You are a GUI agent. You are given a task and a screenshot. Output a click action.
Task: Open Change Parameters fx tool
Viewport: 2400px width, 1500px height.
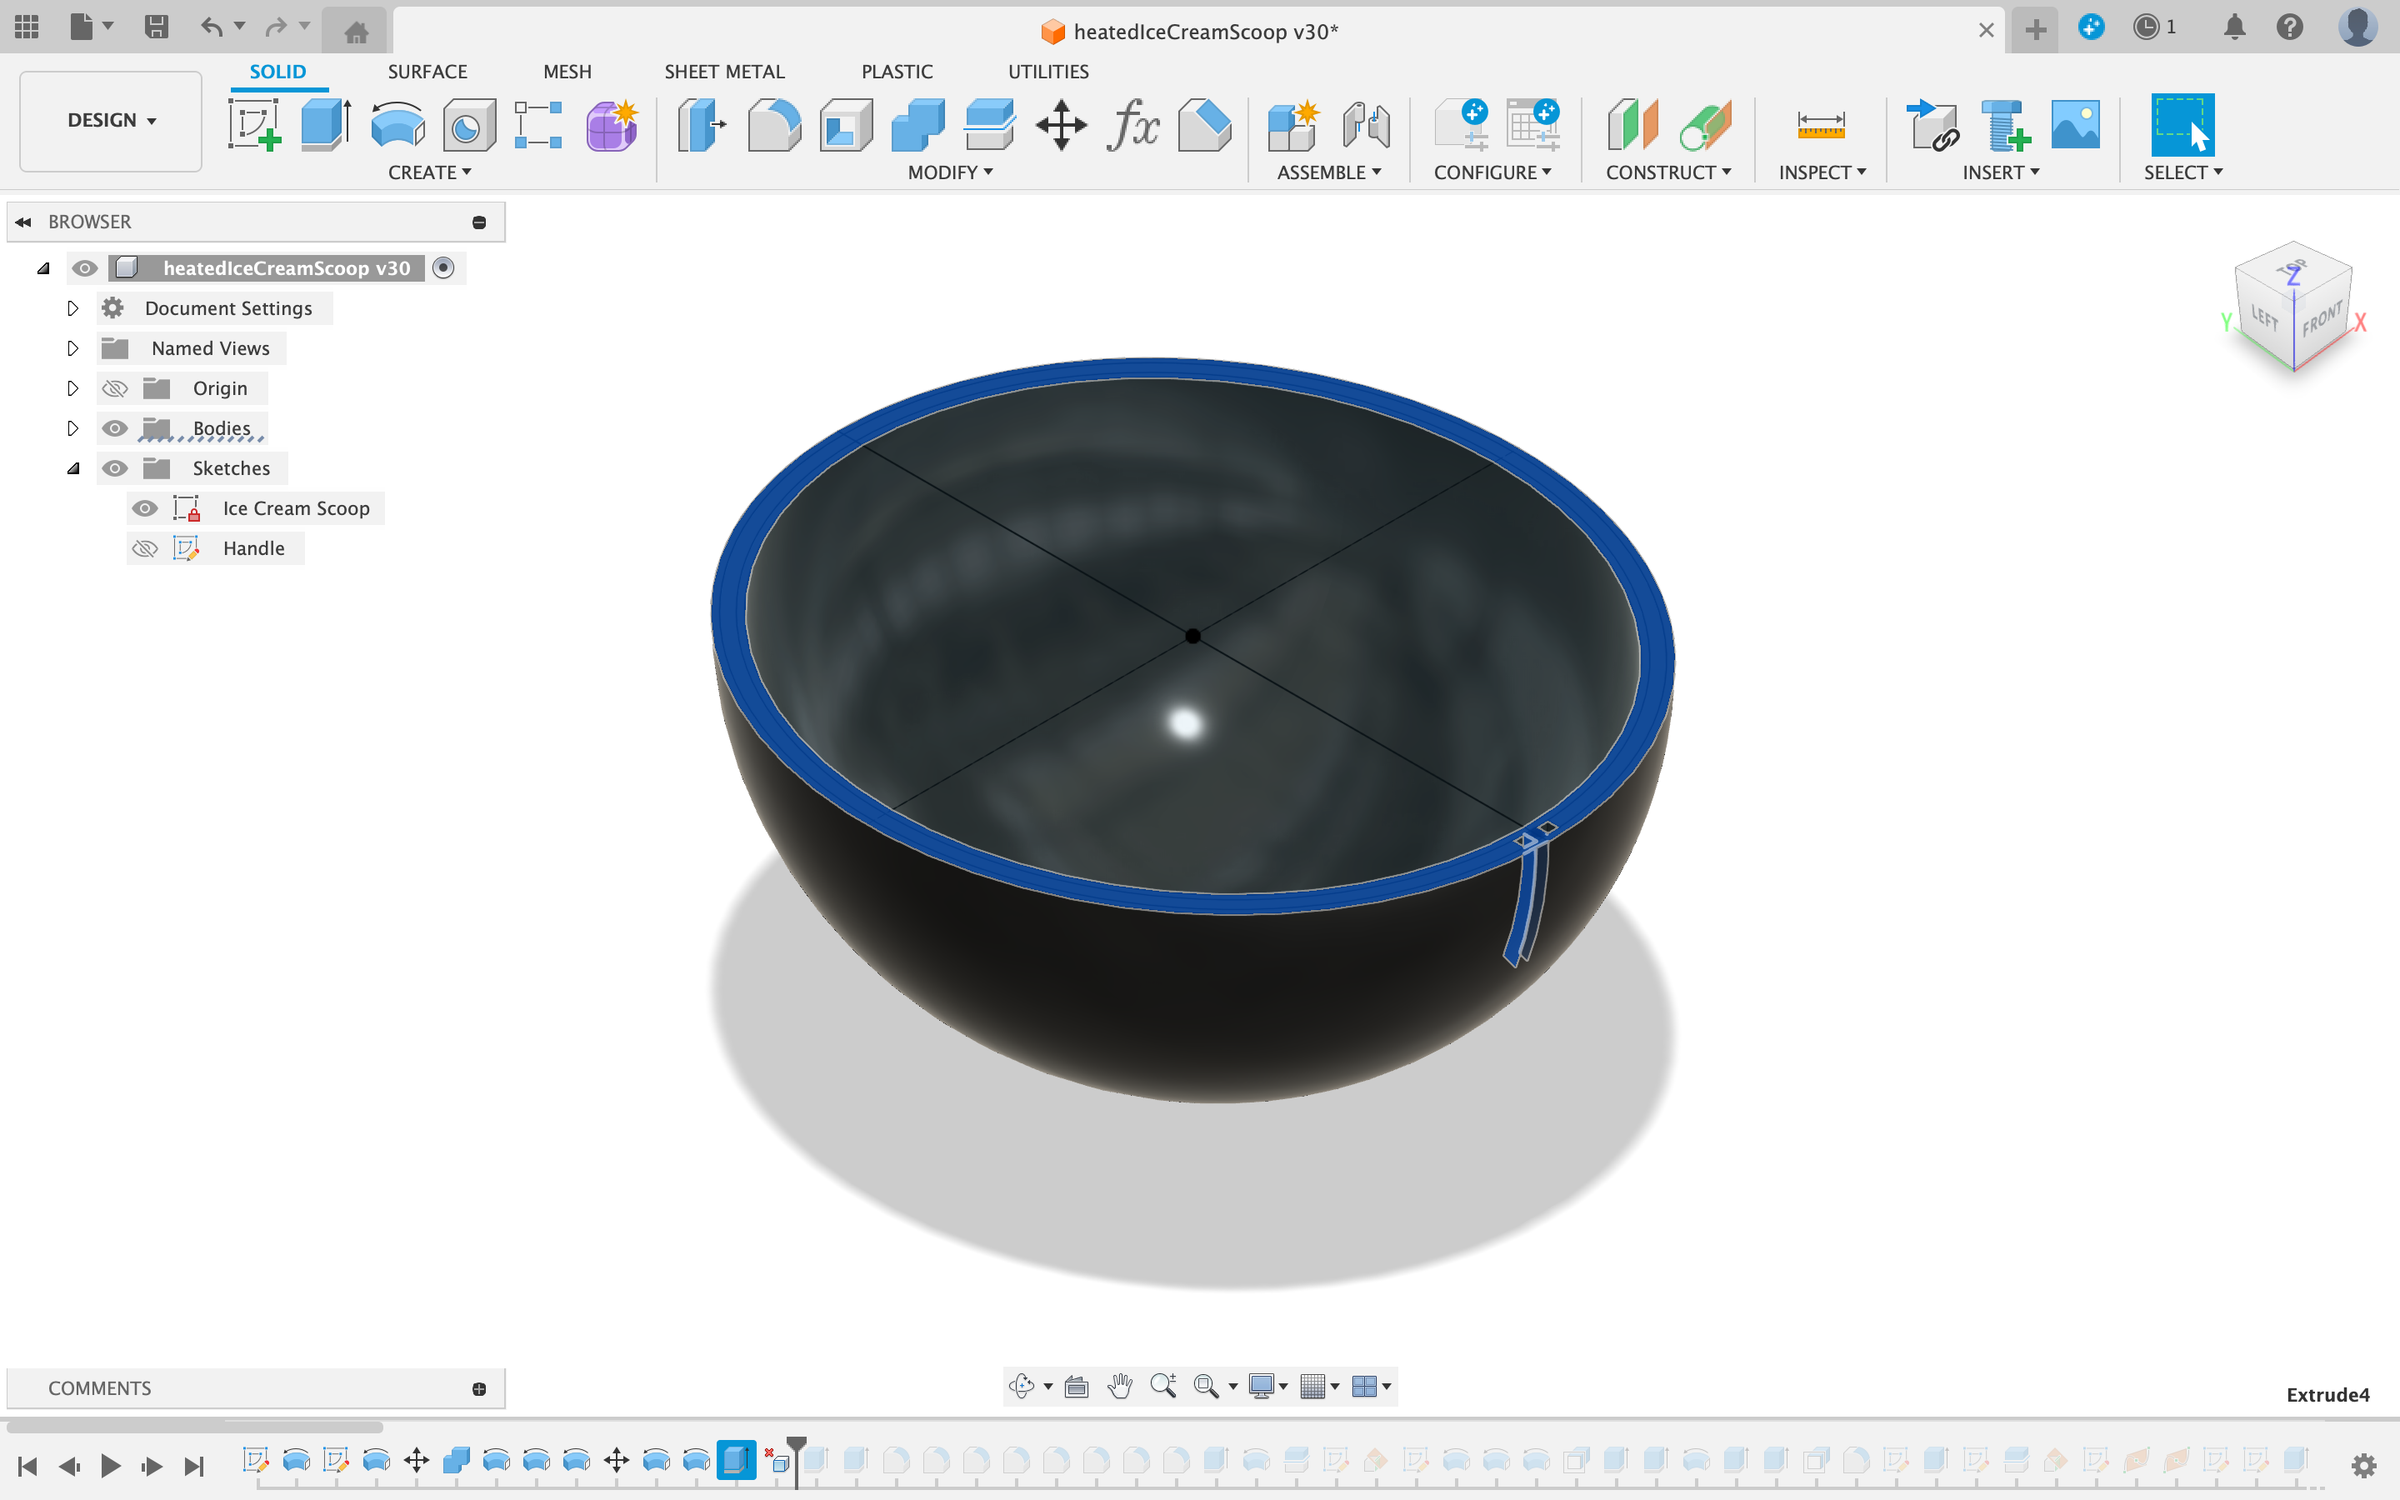point(1132,125)
